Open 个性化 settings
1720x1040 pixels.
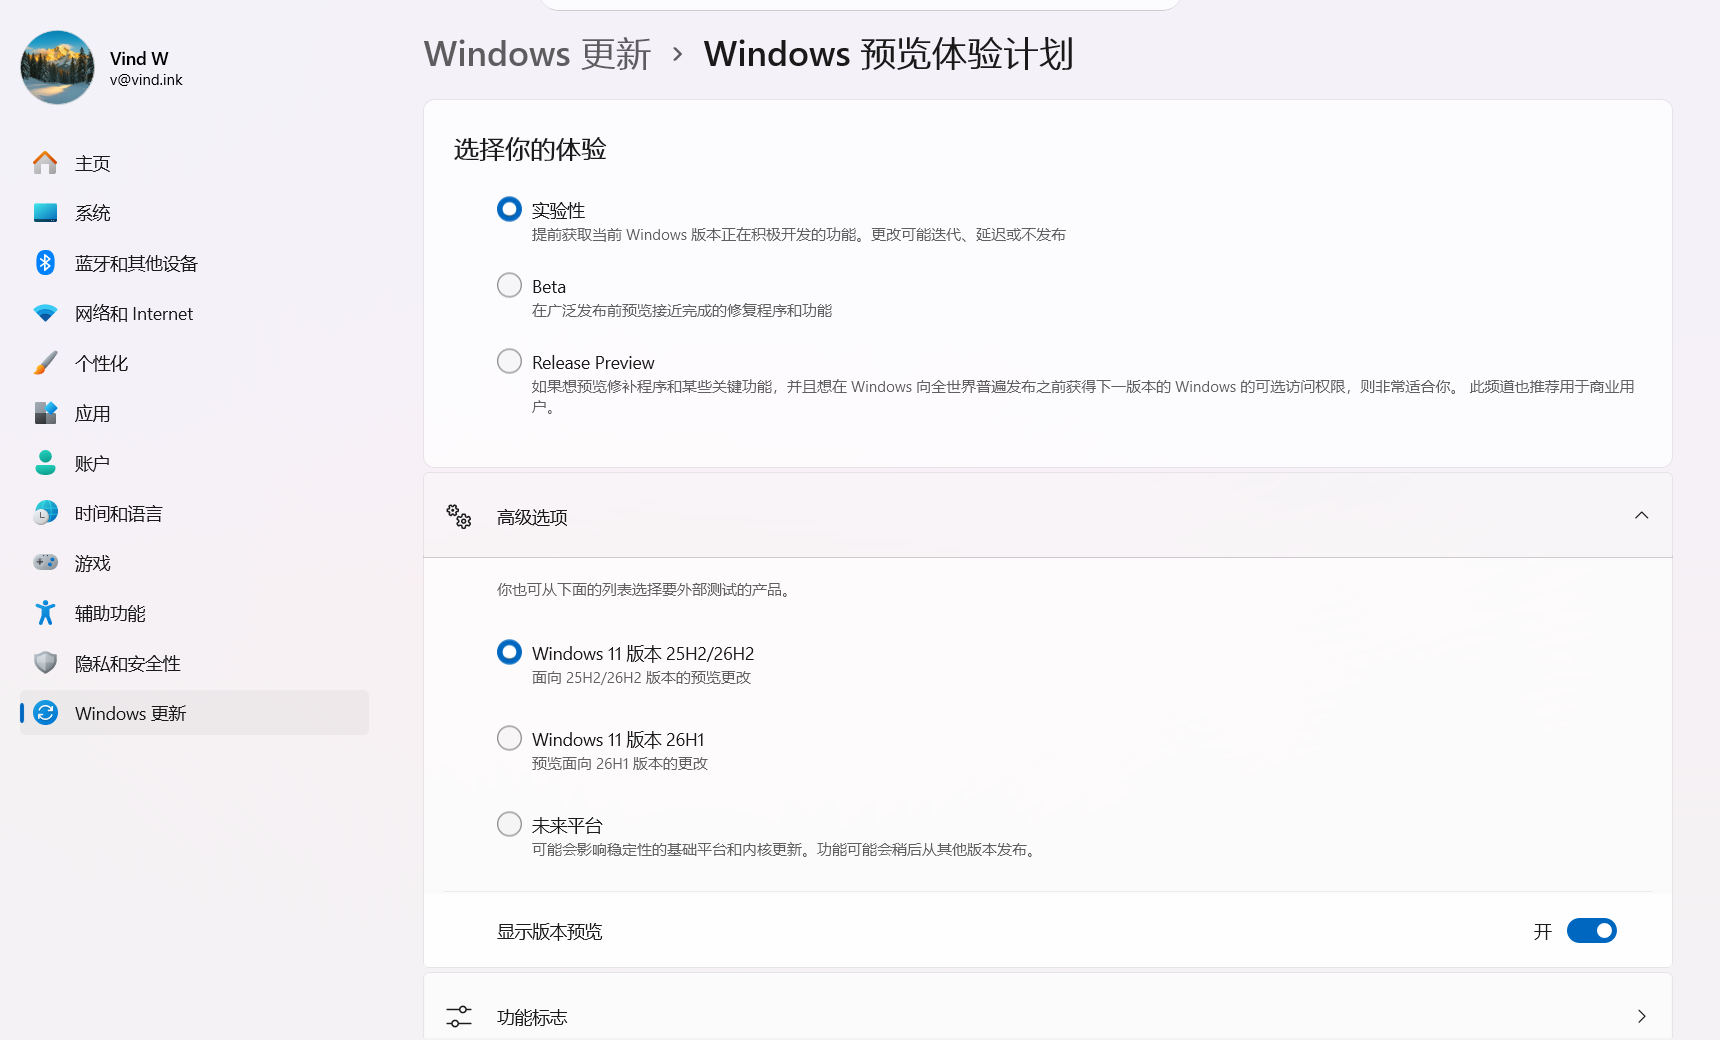tap(194, 363)
